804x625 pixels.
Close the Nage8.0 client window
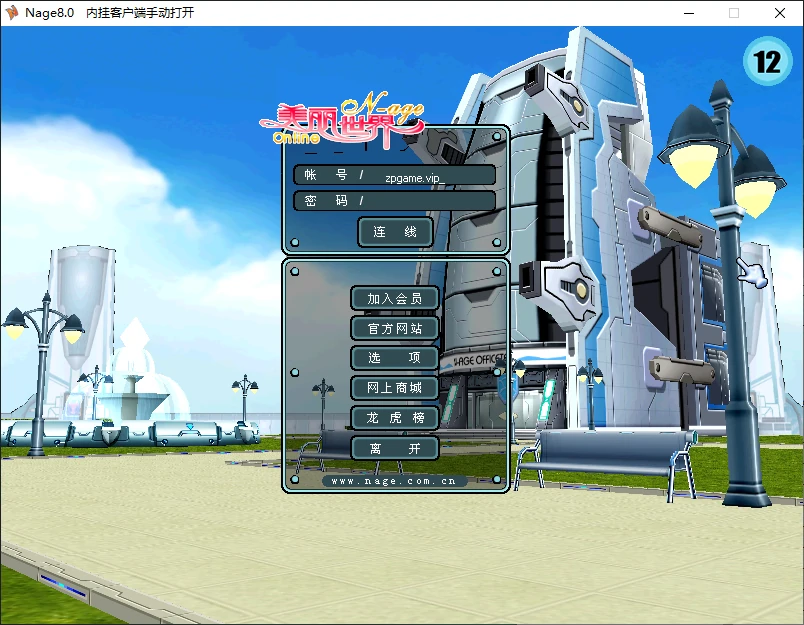[780, 13]
